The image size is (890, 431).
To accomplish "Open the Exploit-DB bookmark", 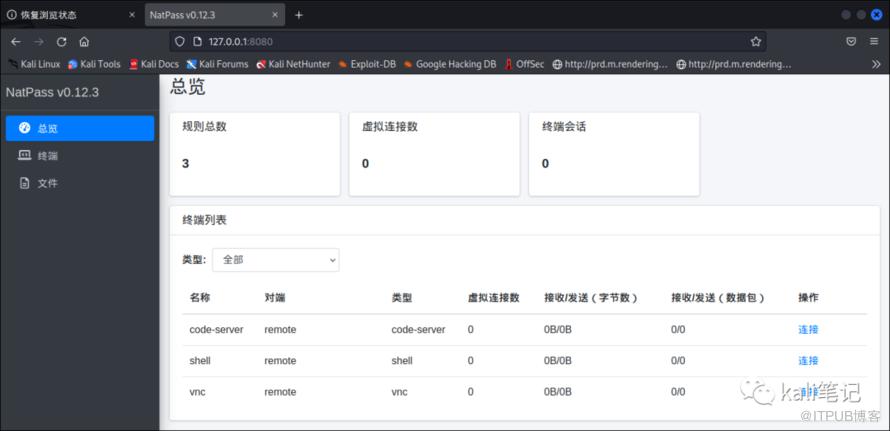I will pyautogui.click(x=366, y=64).
